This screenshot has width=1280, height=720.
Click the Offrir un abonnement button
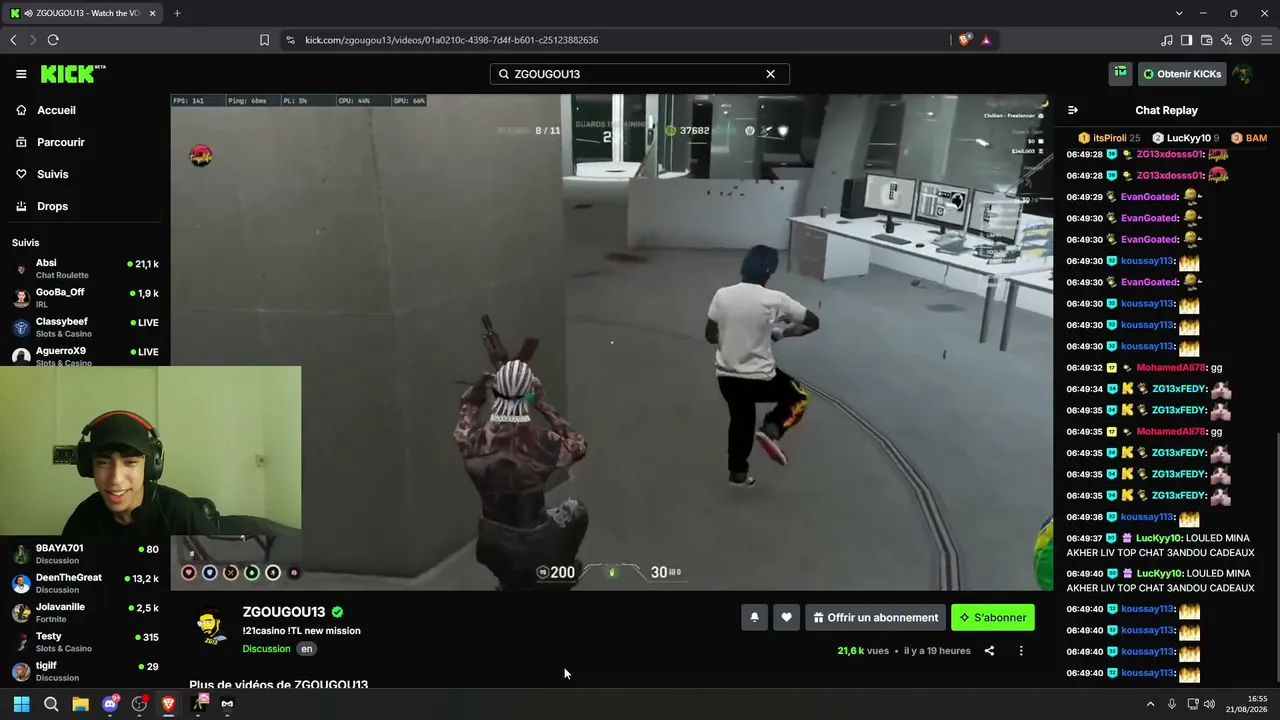pyautogui.click(x=875, y=618)
